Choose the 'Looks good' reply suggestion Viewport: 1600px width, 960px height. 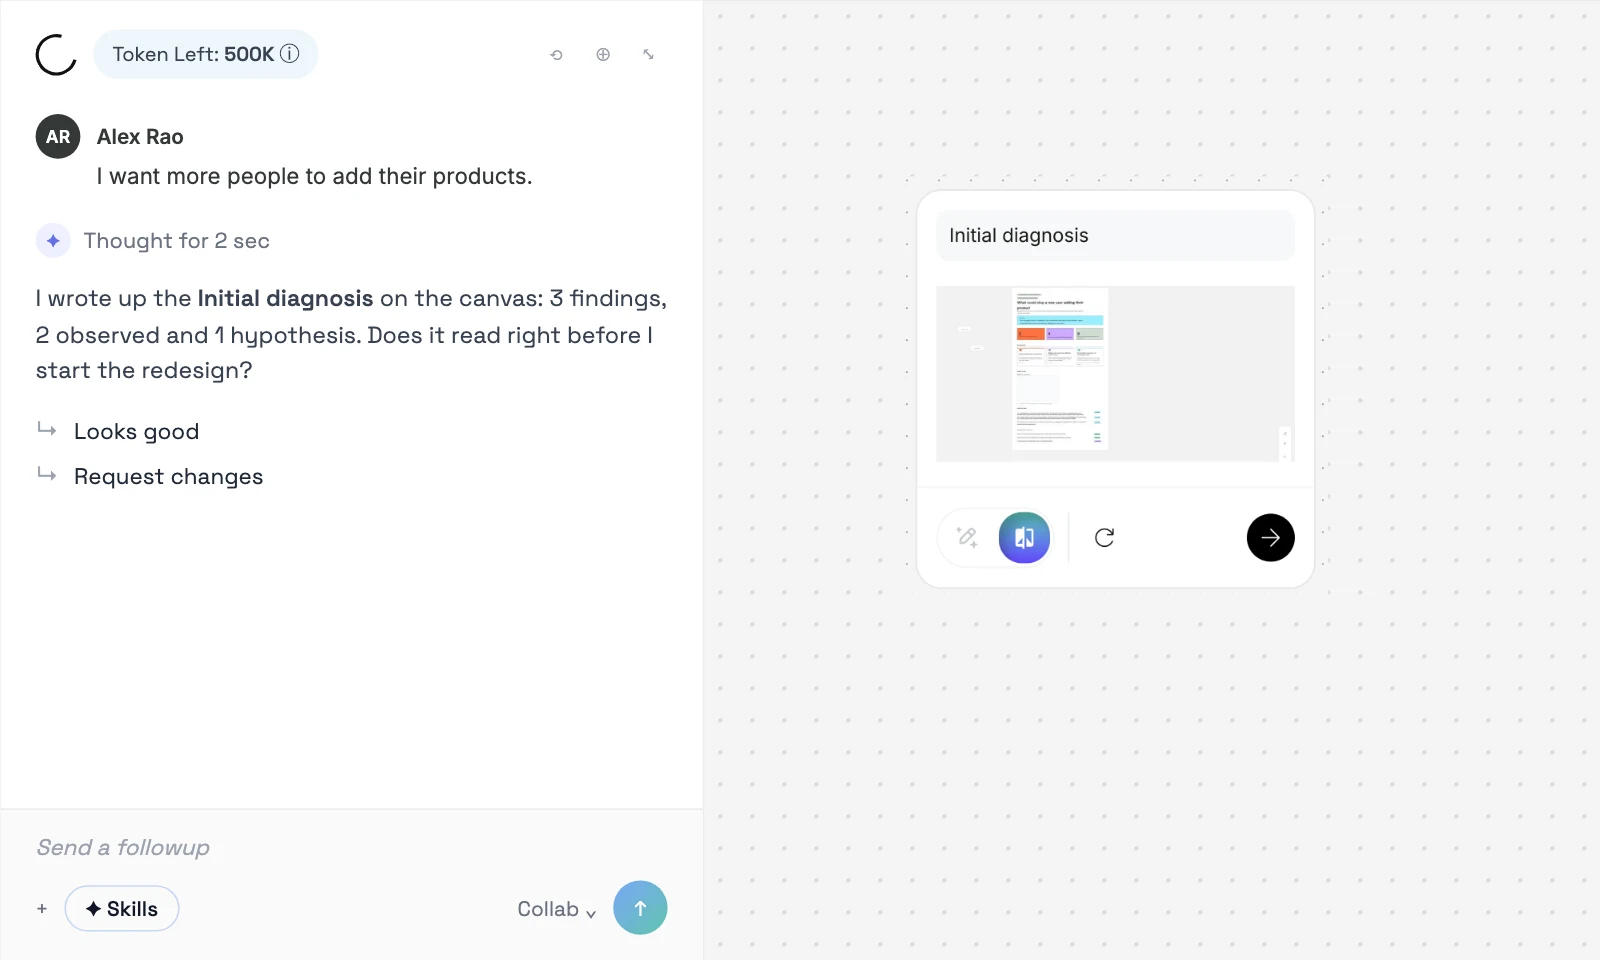[136, 432]
